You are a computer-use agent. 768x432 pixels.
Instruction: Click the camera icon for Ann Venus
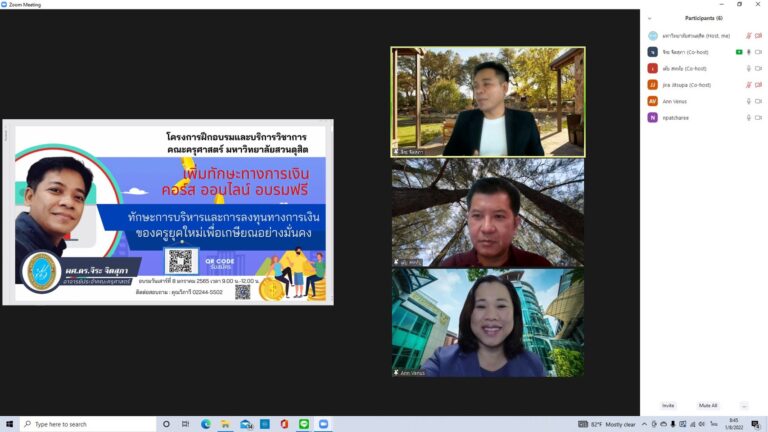point(758,101)
